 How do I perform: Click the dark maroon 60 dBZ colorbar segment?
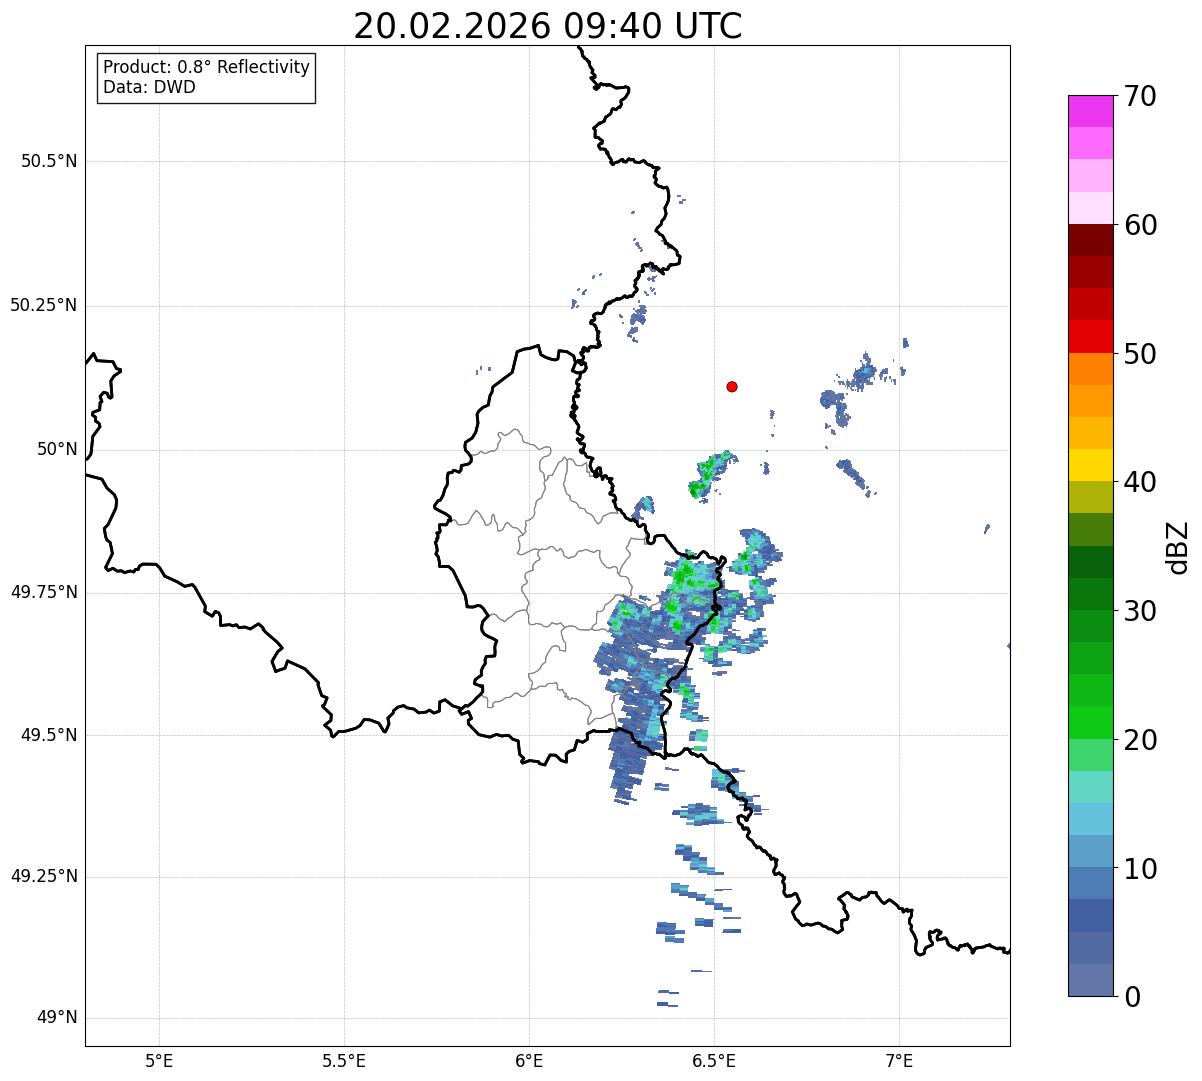(1090, 240)
